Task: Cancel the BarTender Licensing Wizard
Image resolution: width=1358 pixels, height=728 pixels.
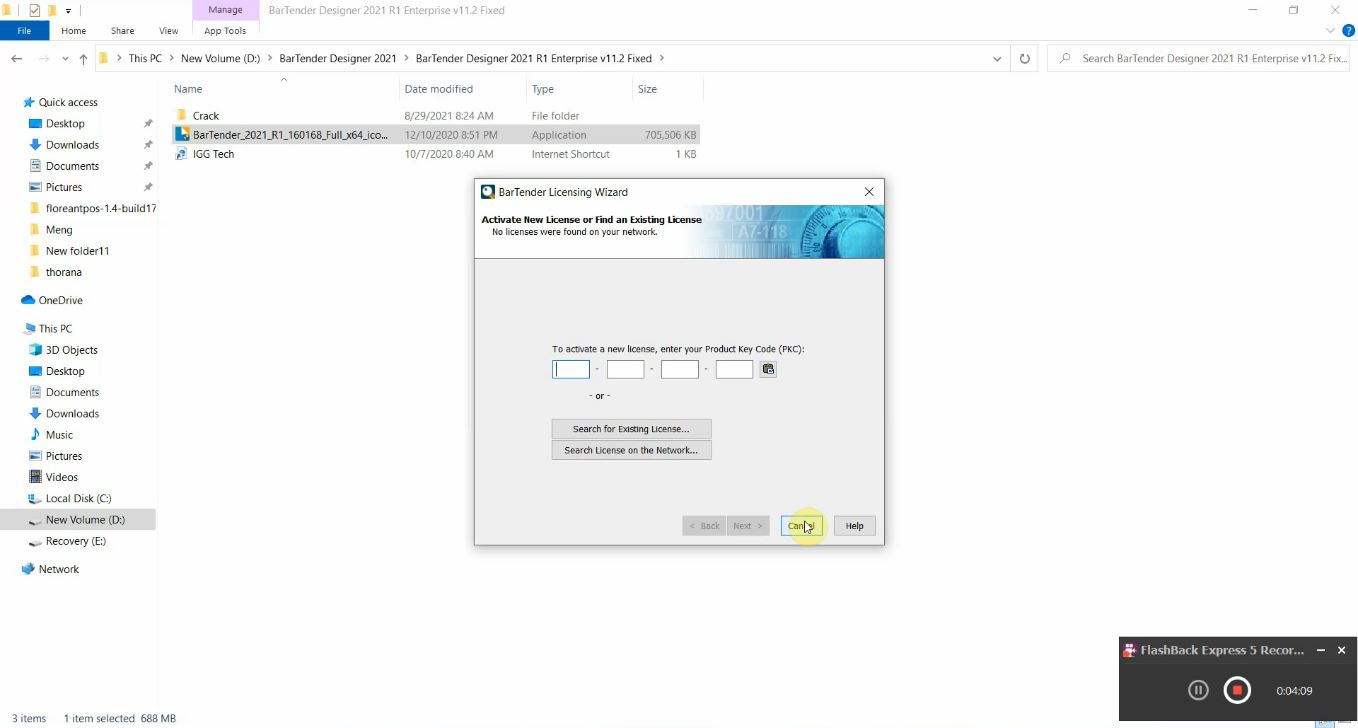Action: [801, 526]
